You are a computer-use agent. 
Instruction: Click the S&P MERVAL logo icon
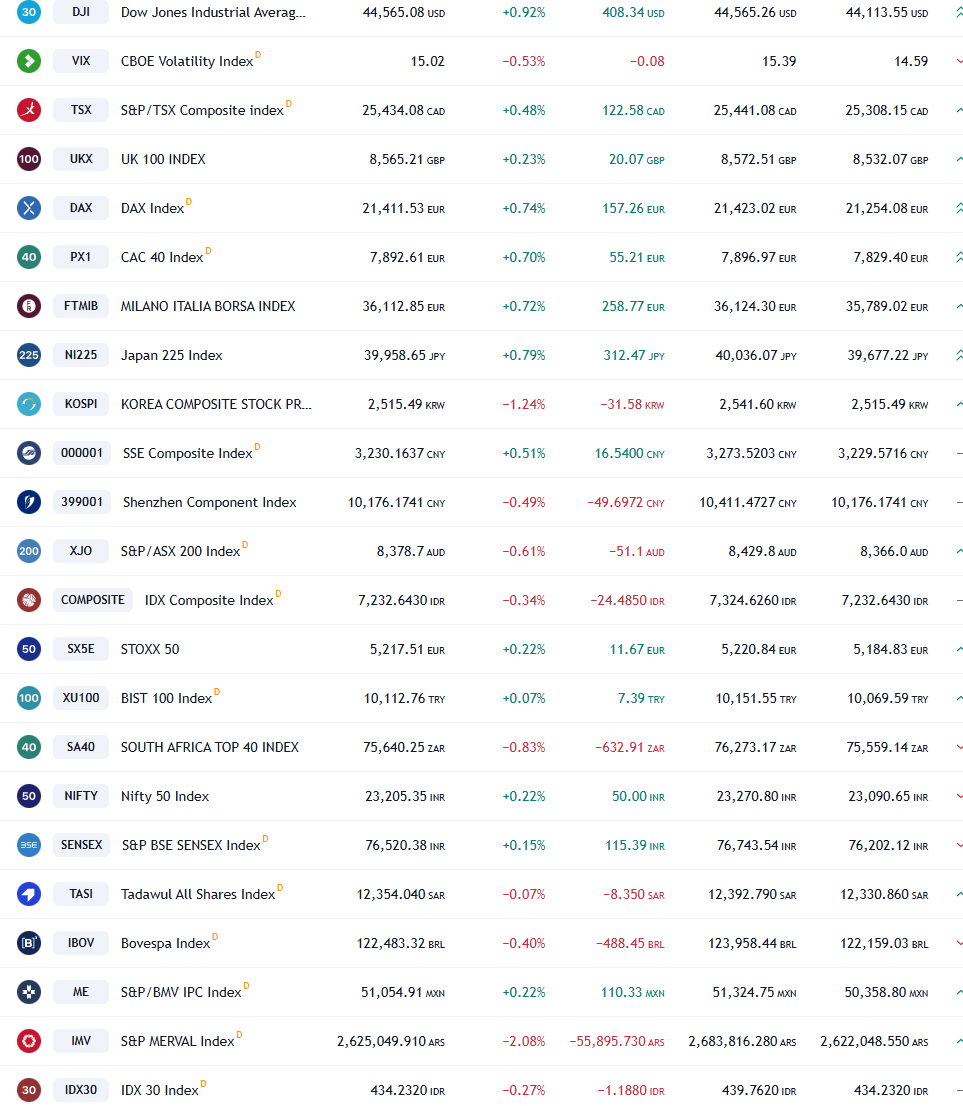29,1041
